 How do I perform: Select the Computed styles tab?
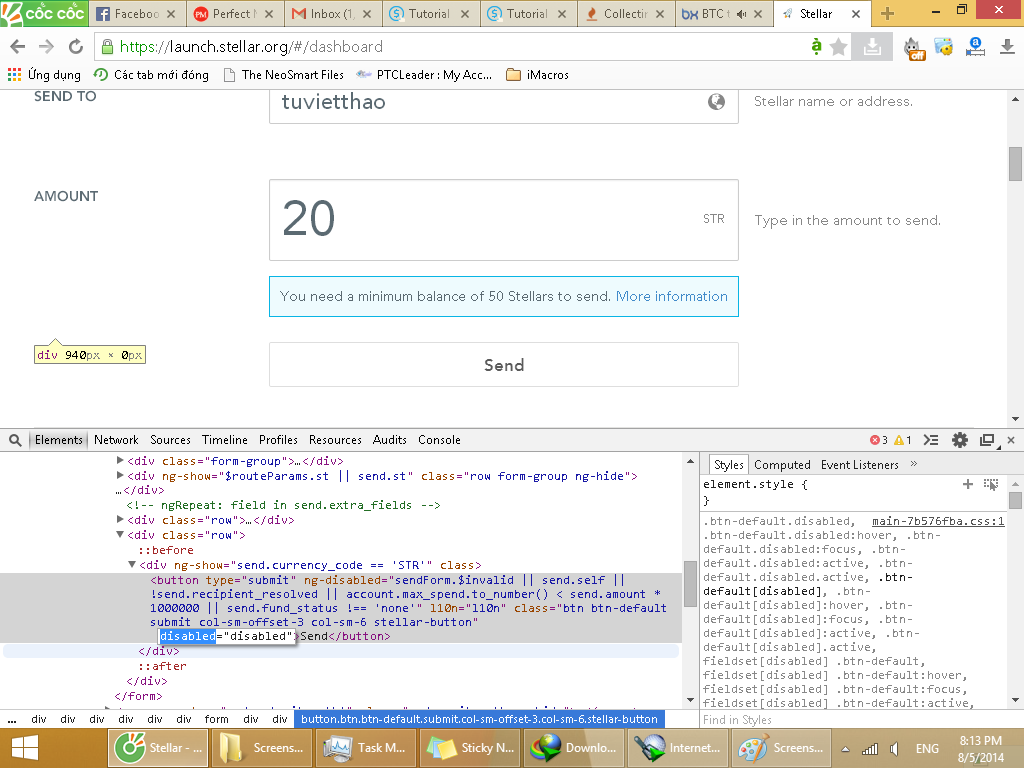782,465
